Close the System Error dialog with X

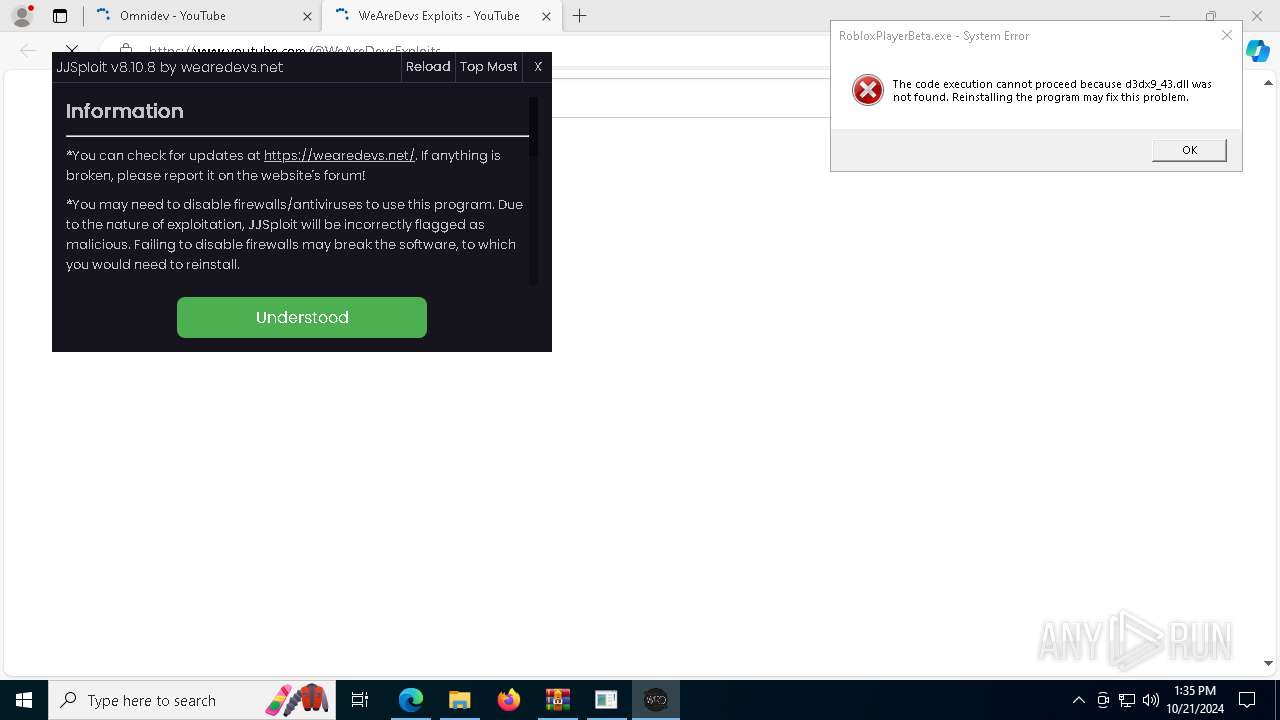[x=1227, y=35]
